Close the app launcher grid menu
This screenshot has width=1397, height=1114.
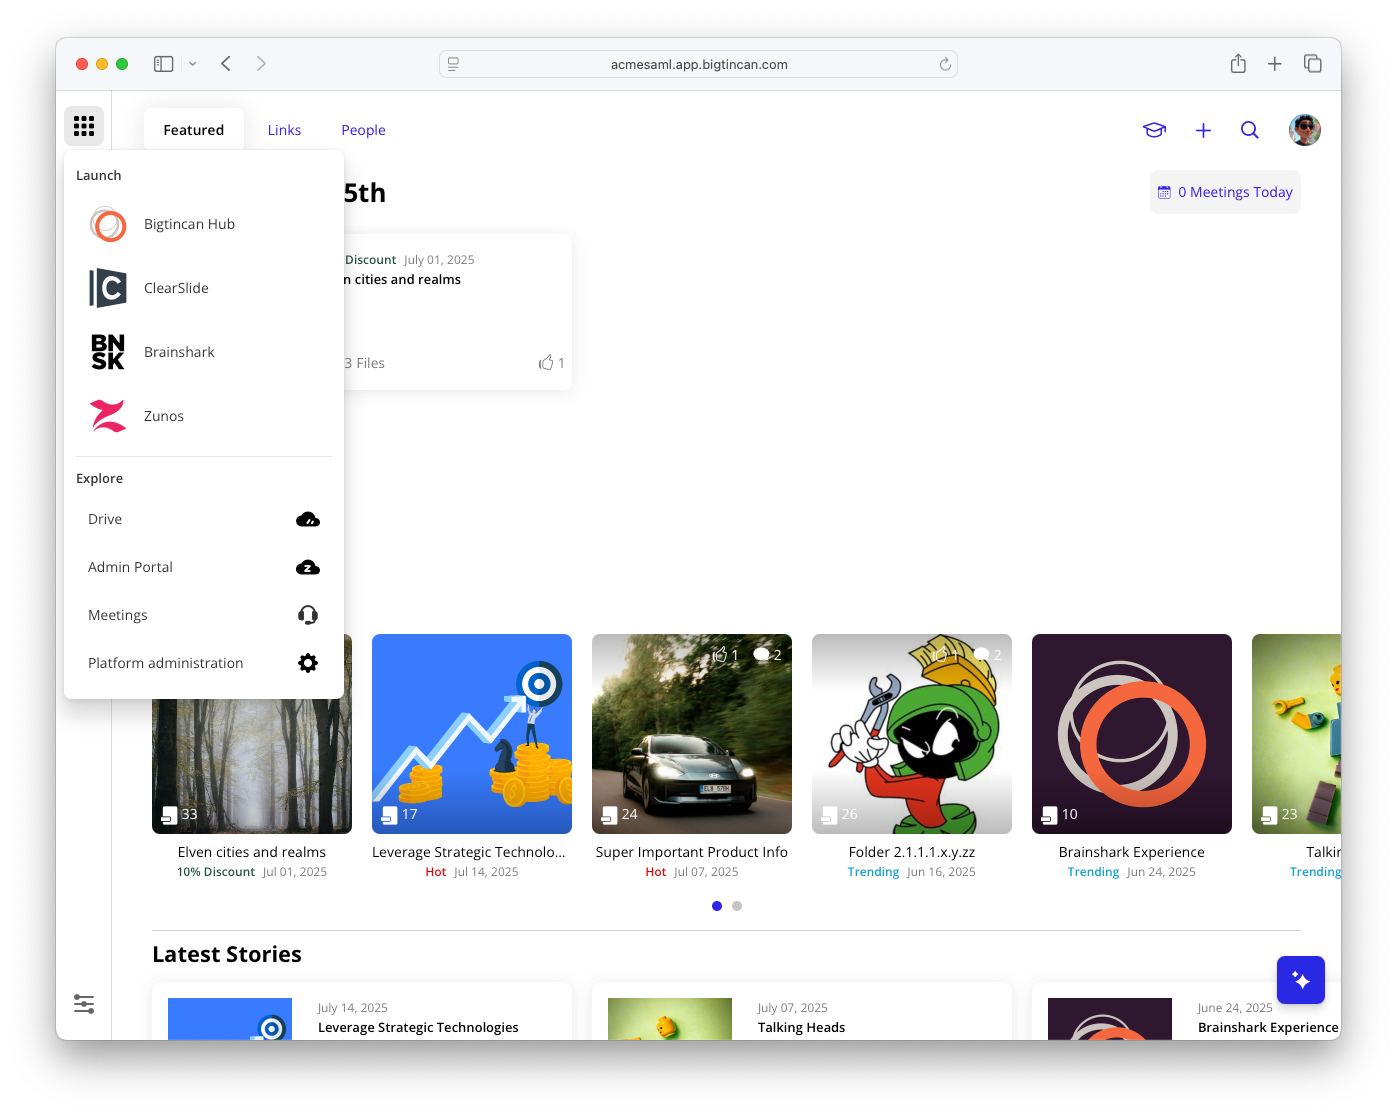[x=84, y=126]
